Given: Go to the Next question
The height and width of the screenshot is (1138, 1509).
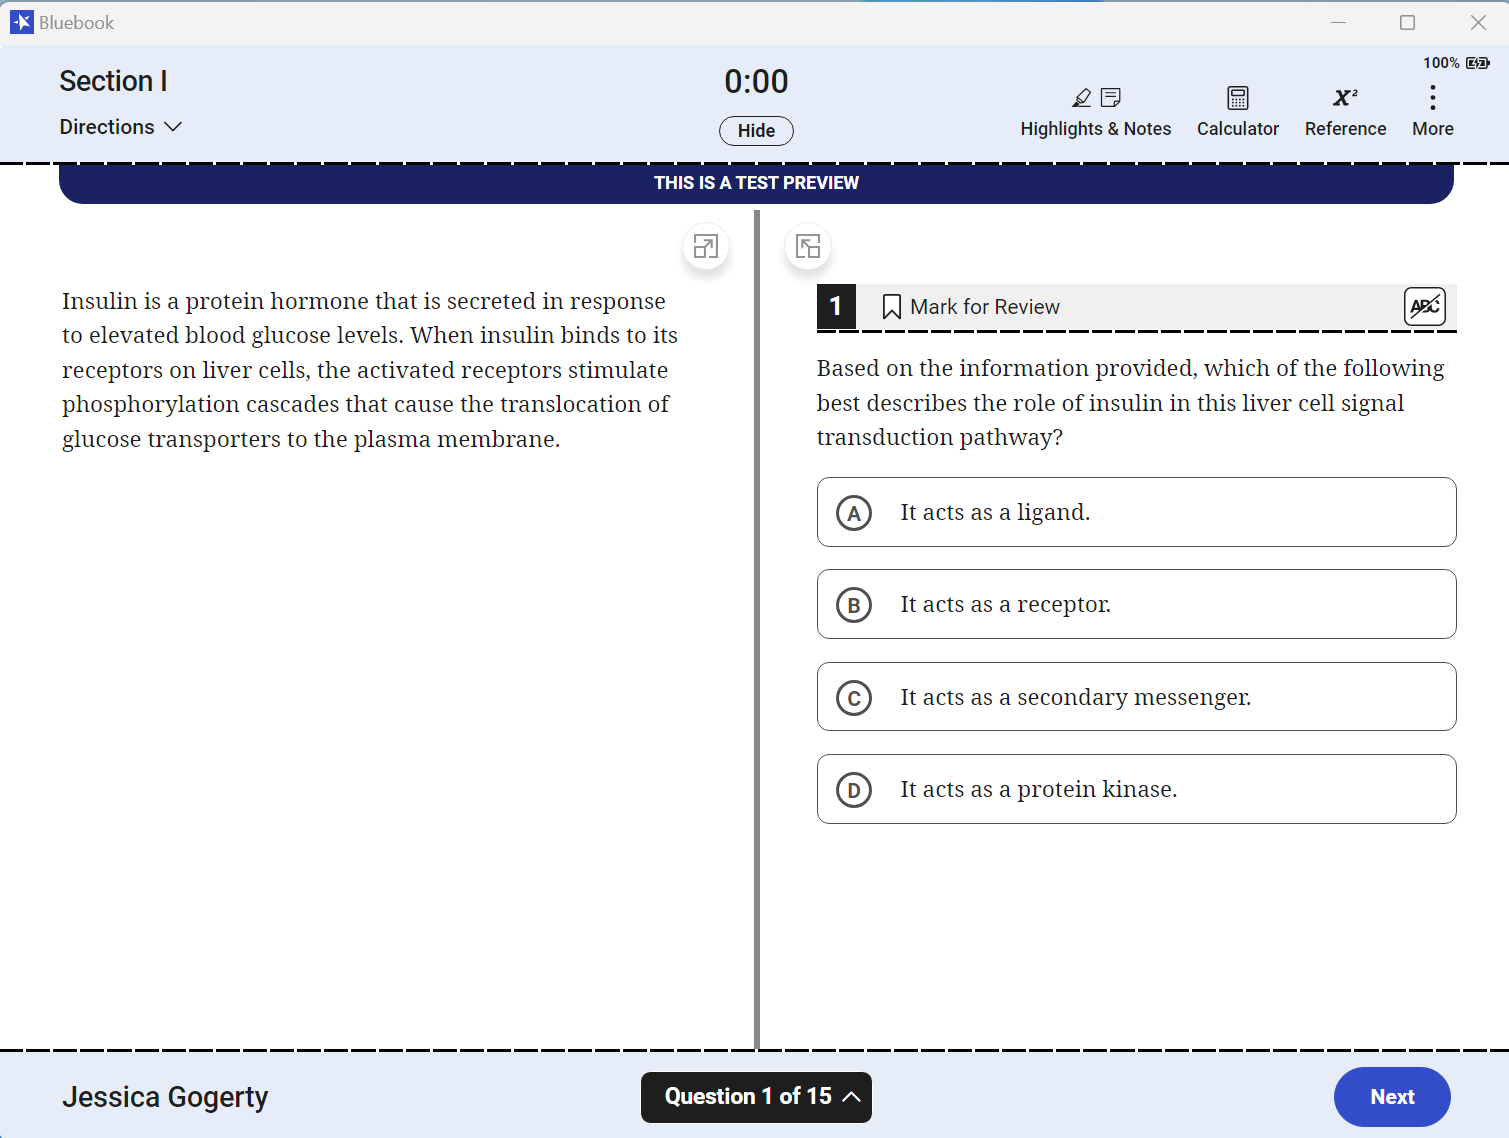Looking at the screenshot, I should point(1392,1097).
